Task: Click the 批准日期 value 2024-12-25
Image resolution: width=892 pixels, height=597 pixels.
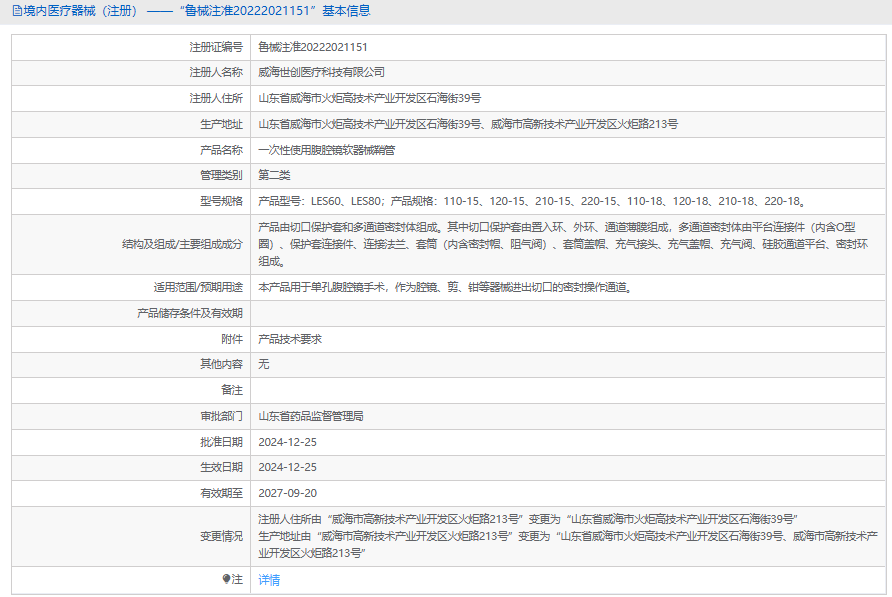Action: (287, 442)
